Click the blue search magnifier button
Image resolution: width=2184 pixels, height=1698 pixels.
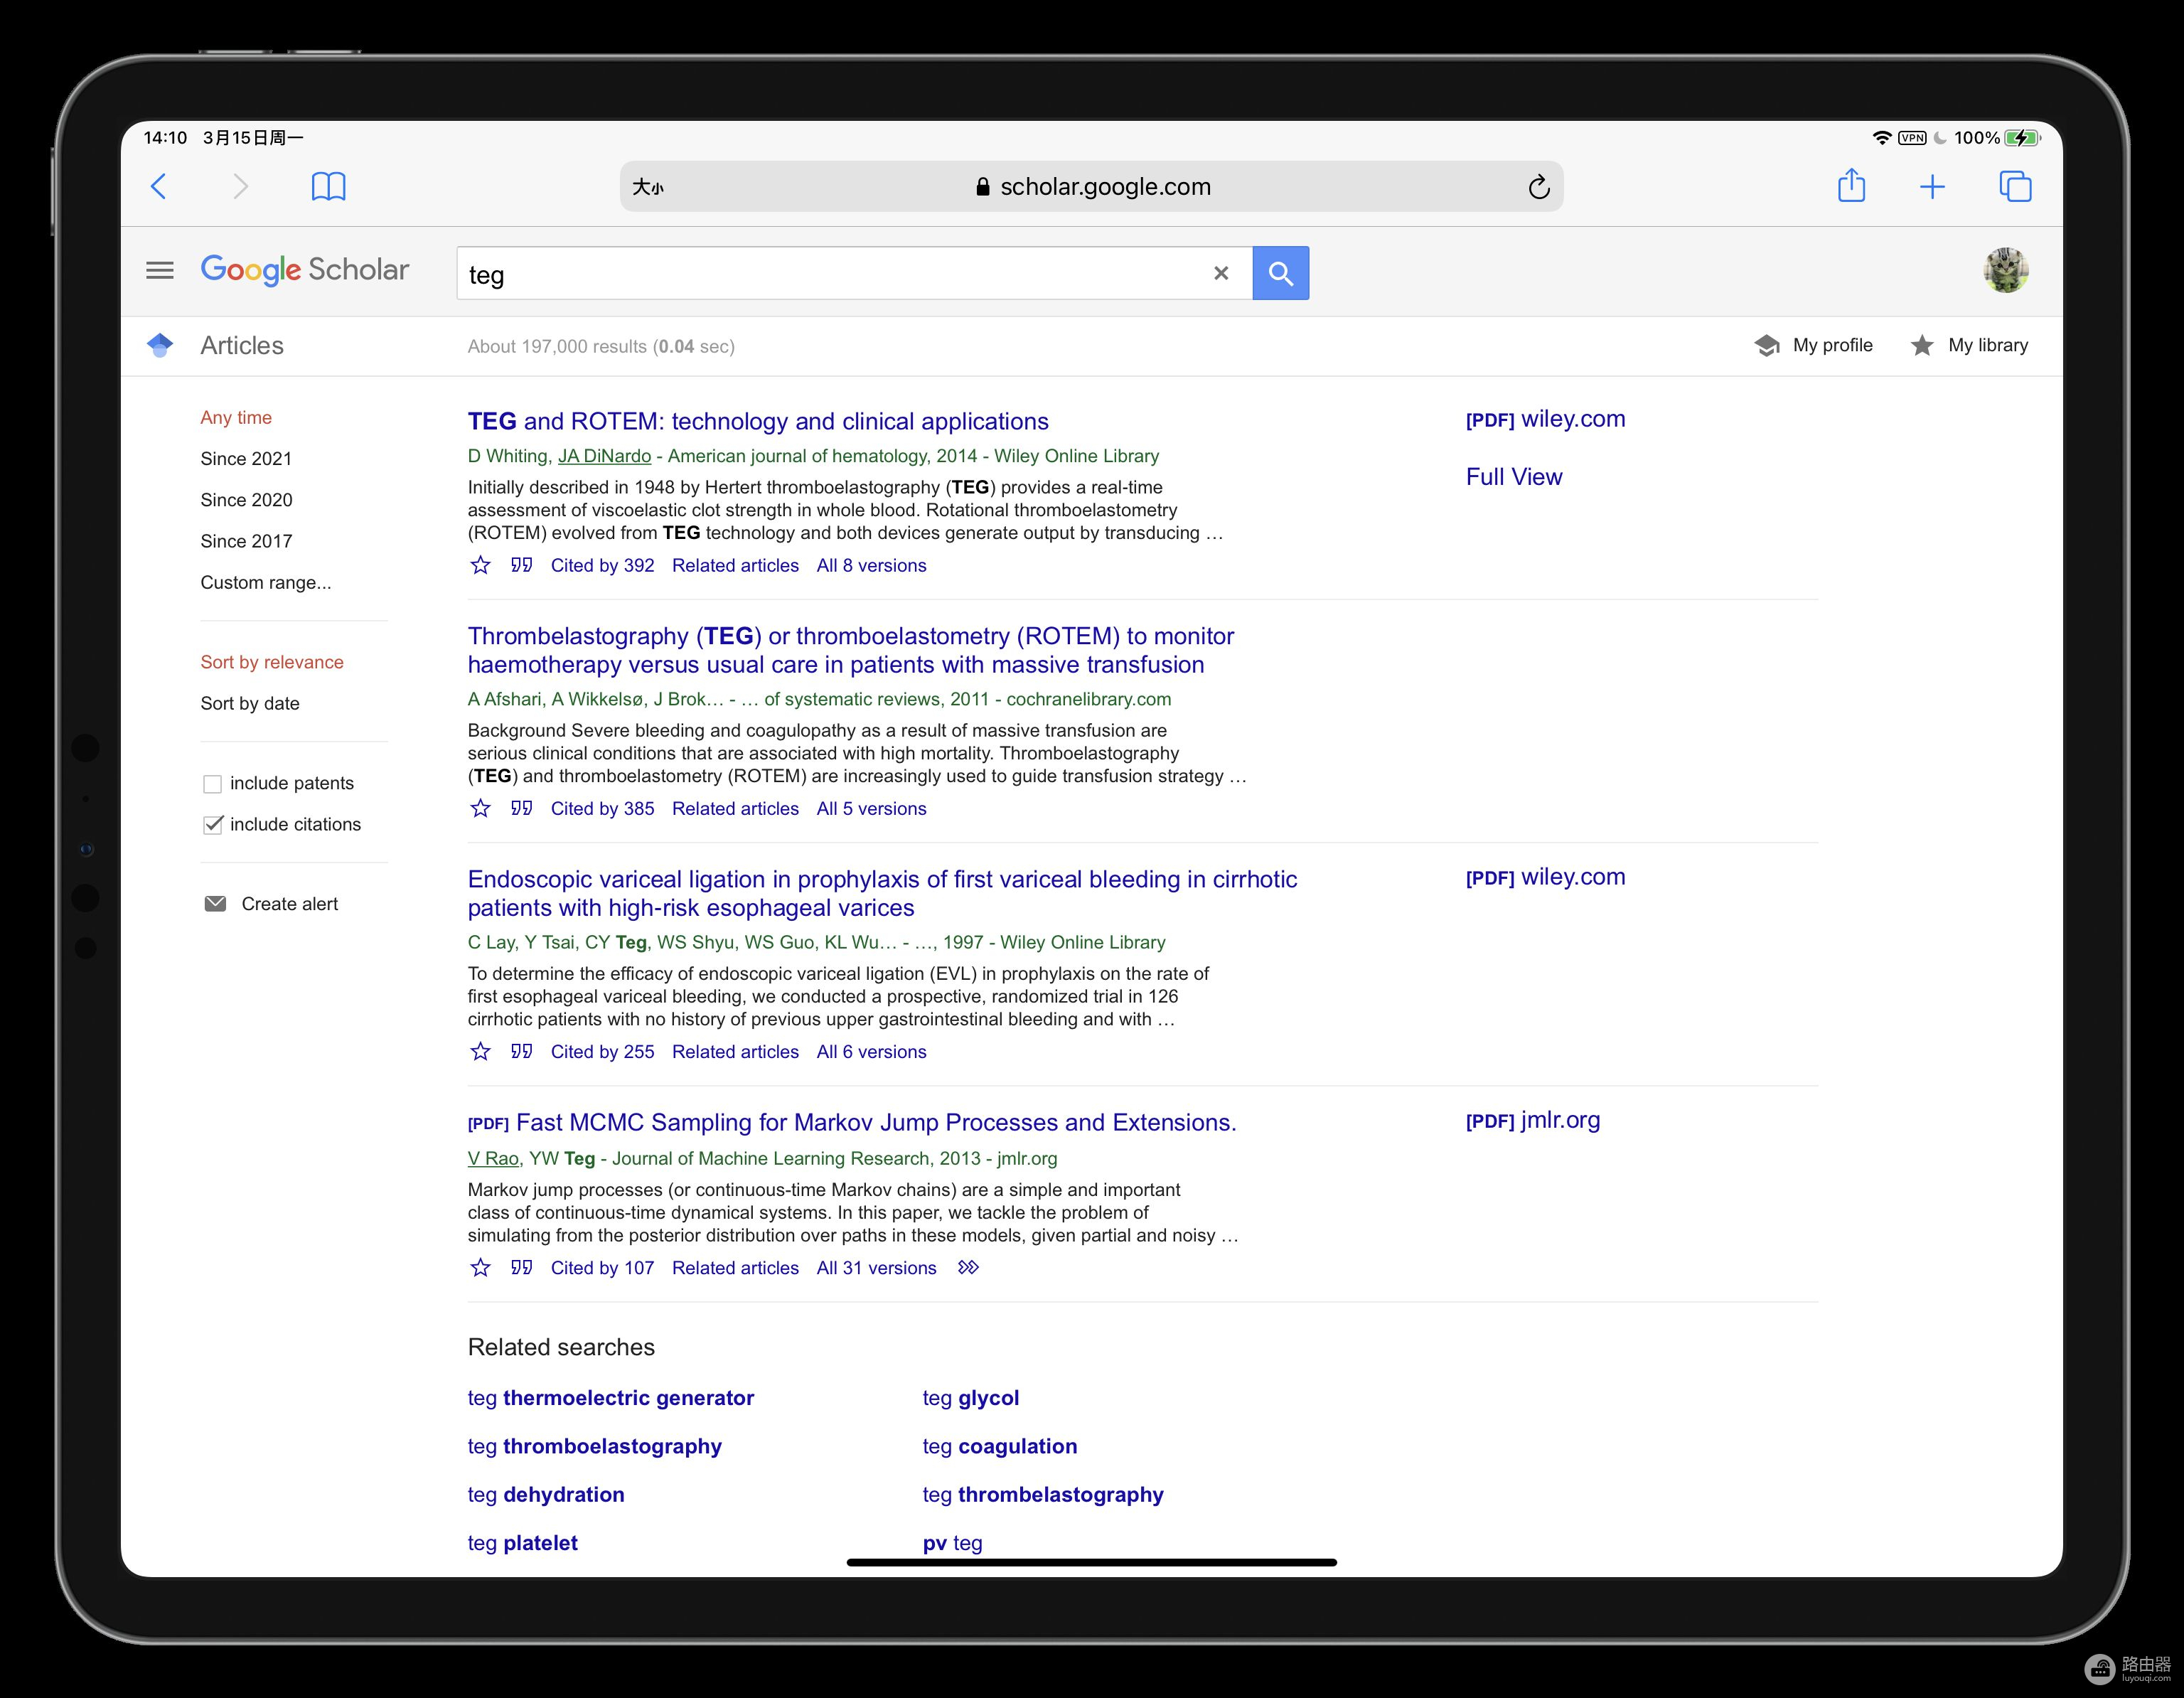point(1280,273)
